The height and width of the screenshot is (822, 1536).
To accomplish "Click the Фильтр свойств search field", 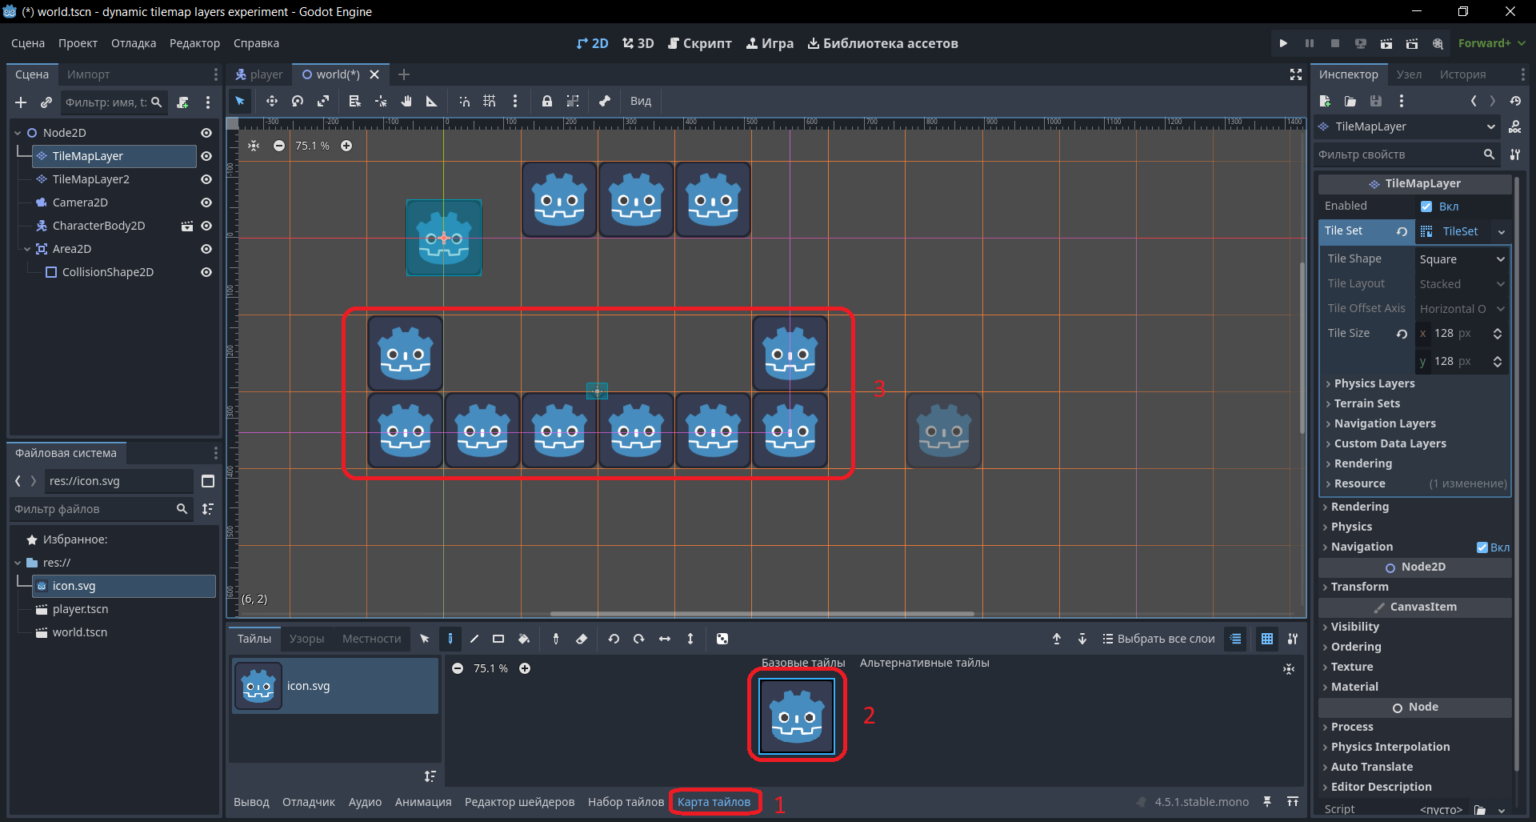I will [1406, 154].
